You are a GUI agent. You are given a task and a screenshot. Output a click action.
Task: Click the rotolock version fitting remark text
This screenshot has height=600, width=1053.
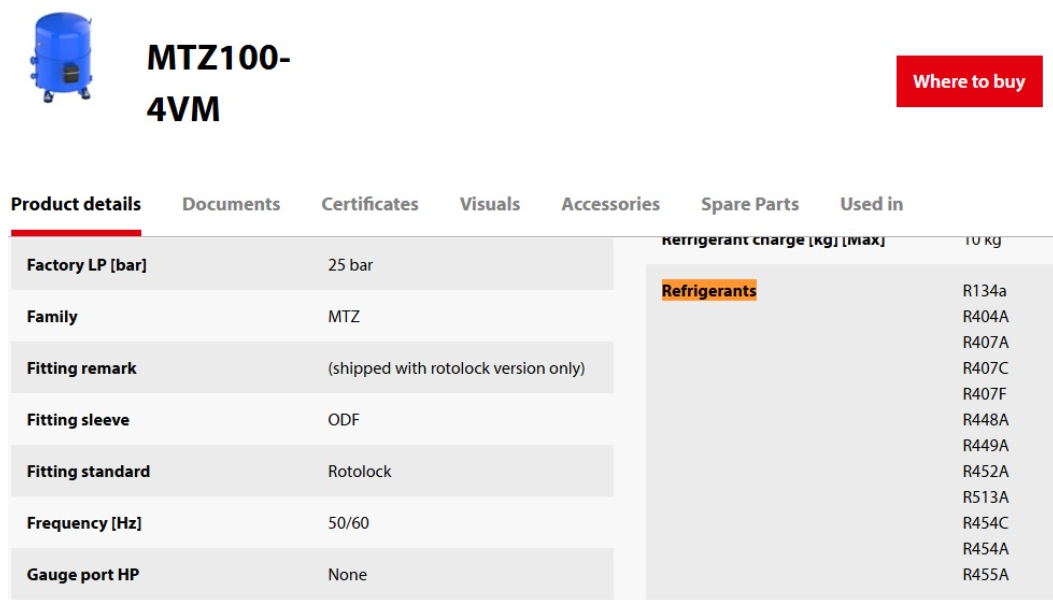[x=456, y=368]
